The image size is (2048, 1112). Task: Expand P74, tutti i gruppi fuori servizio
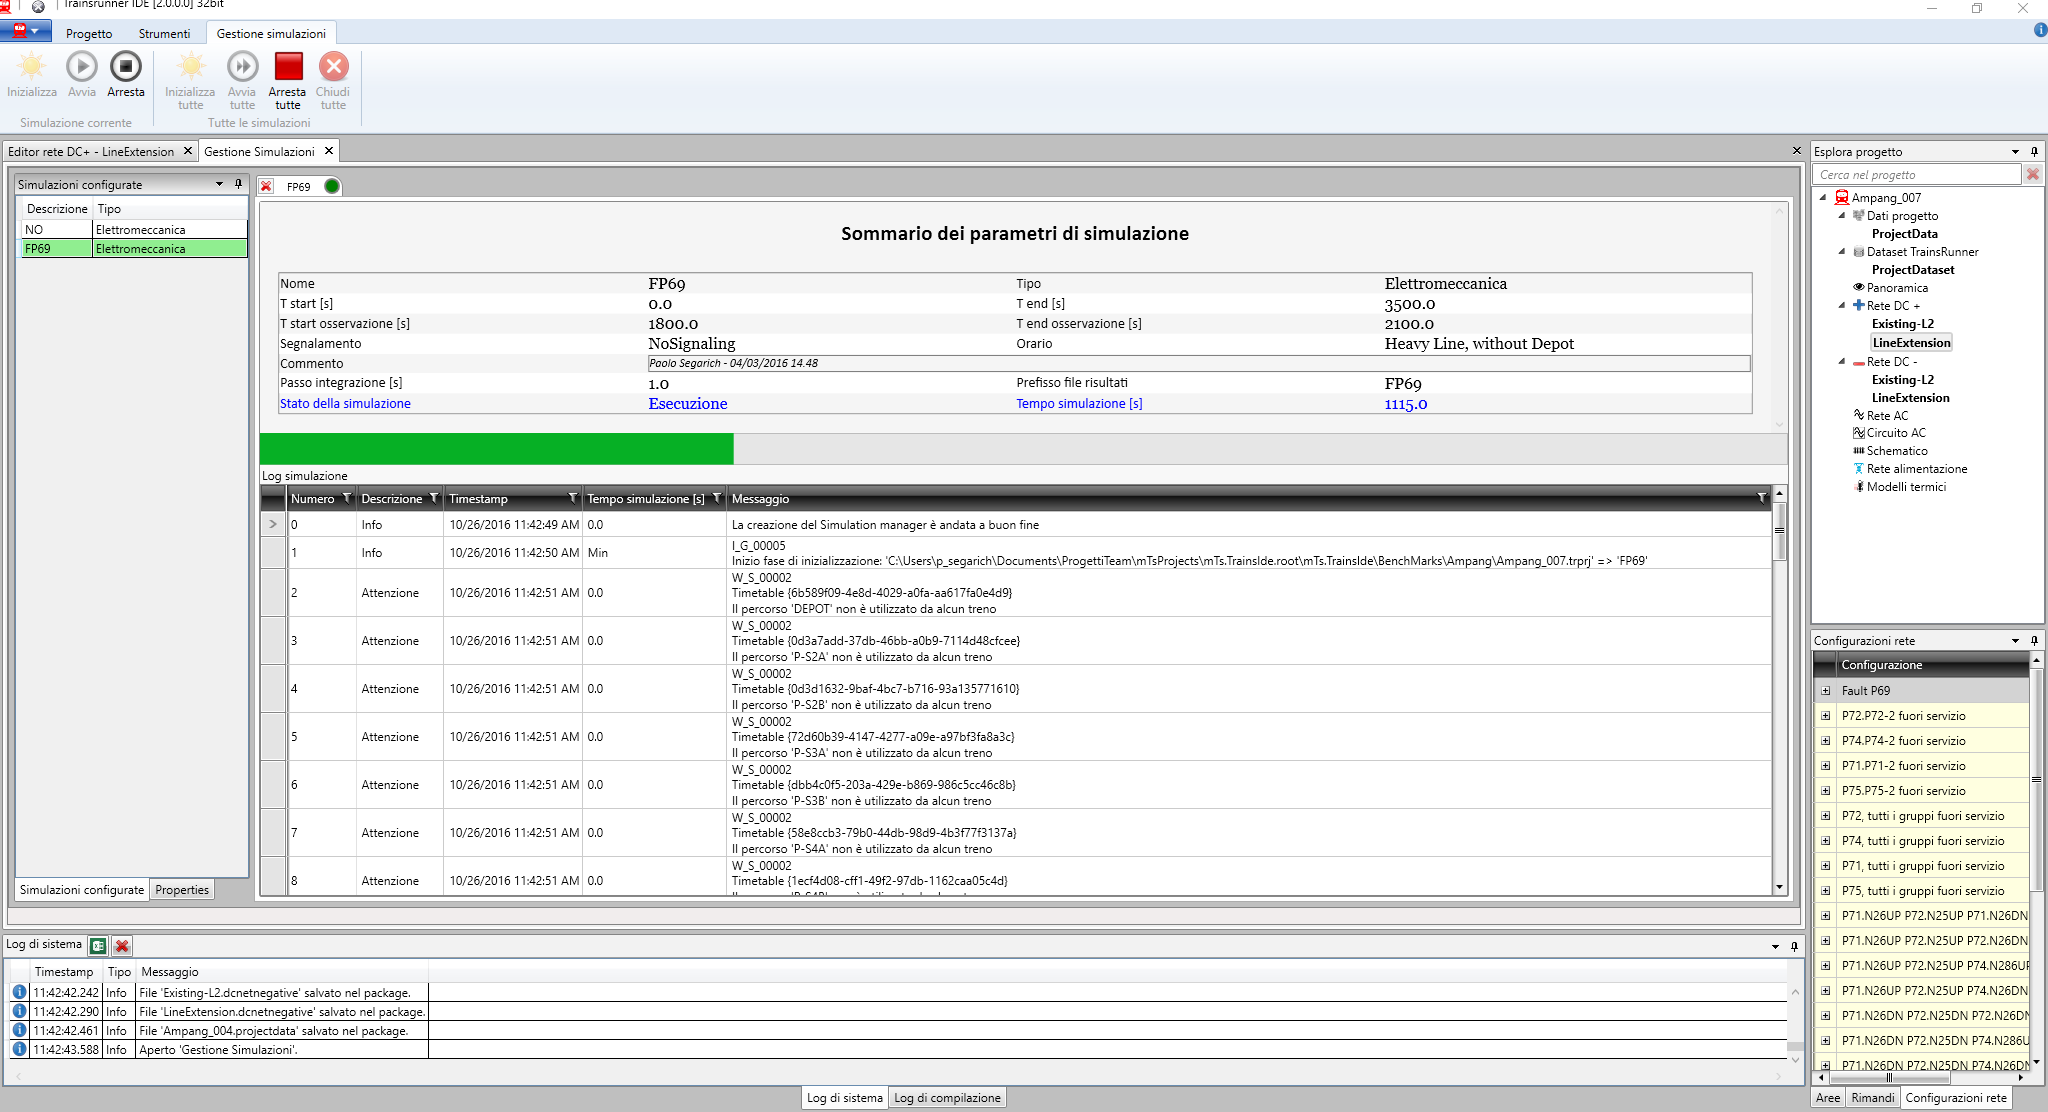[1825, 841]
